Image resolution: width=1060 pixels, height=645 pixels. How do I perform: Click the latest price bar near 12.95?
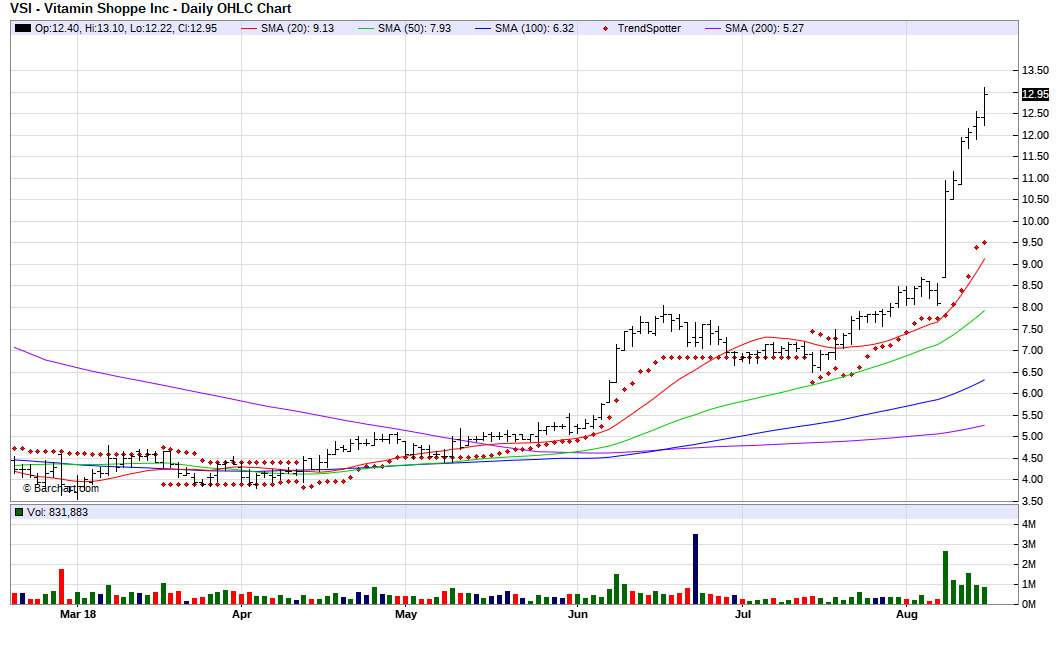[985, 107]
